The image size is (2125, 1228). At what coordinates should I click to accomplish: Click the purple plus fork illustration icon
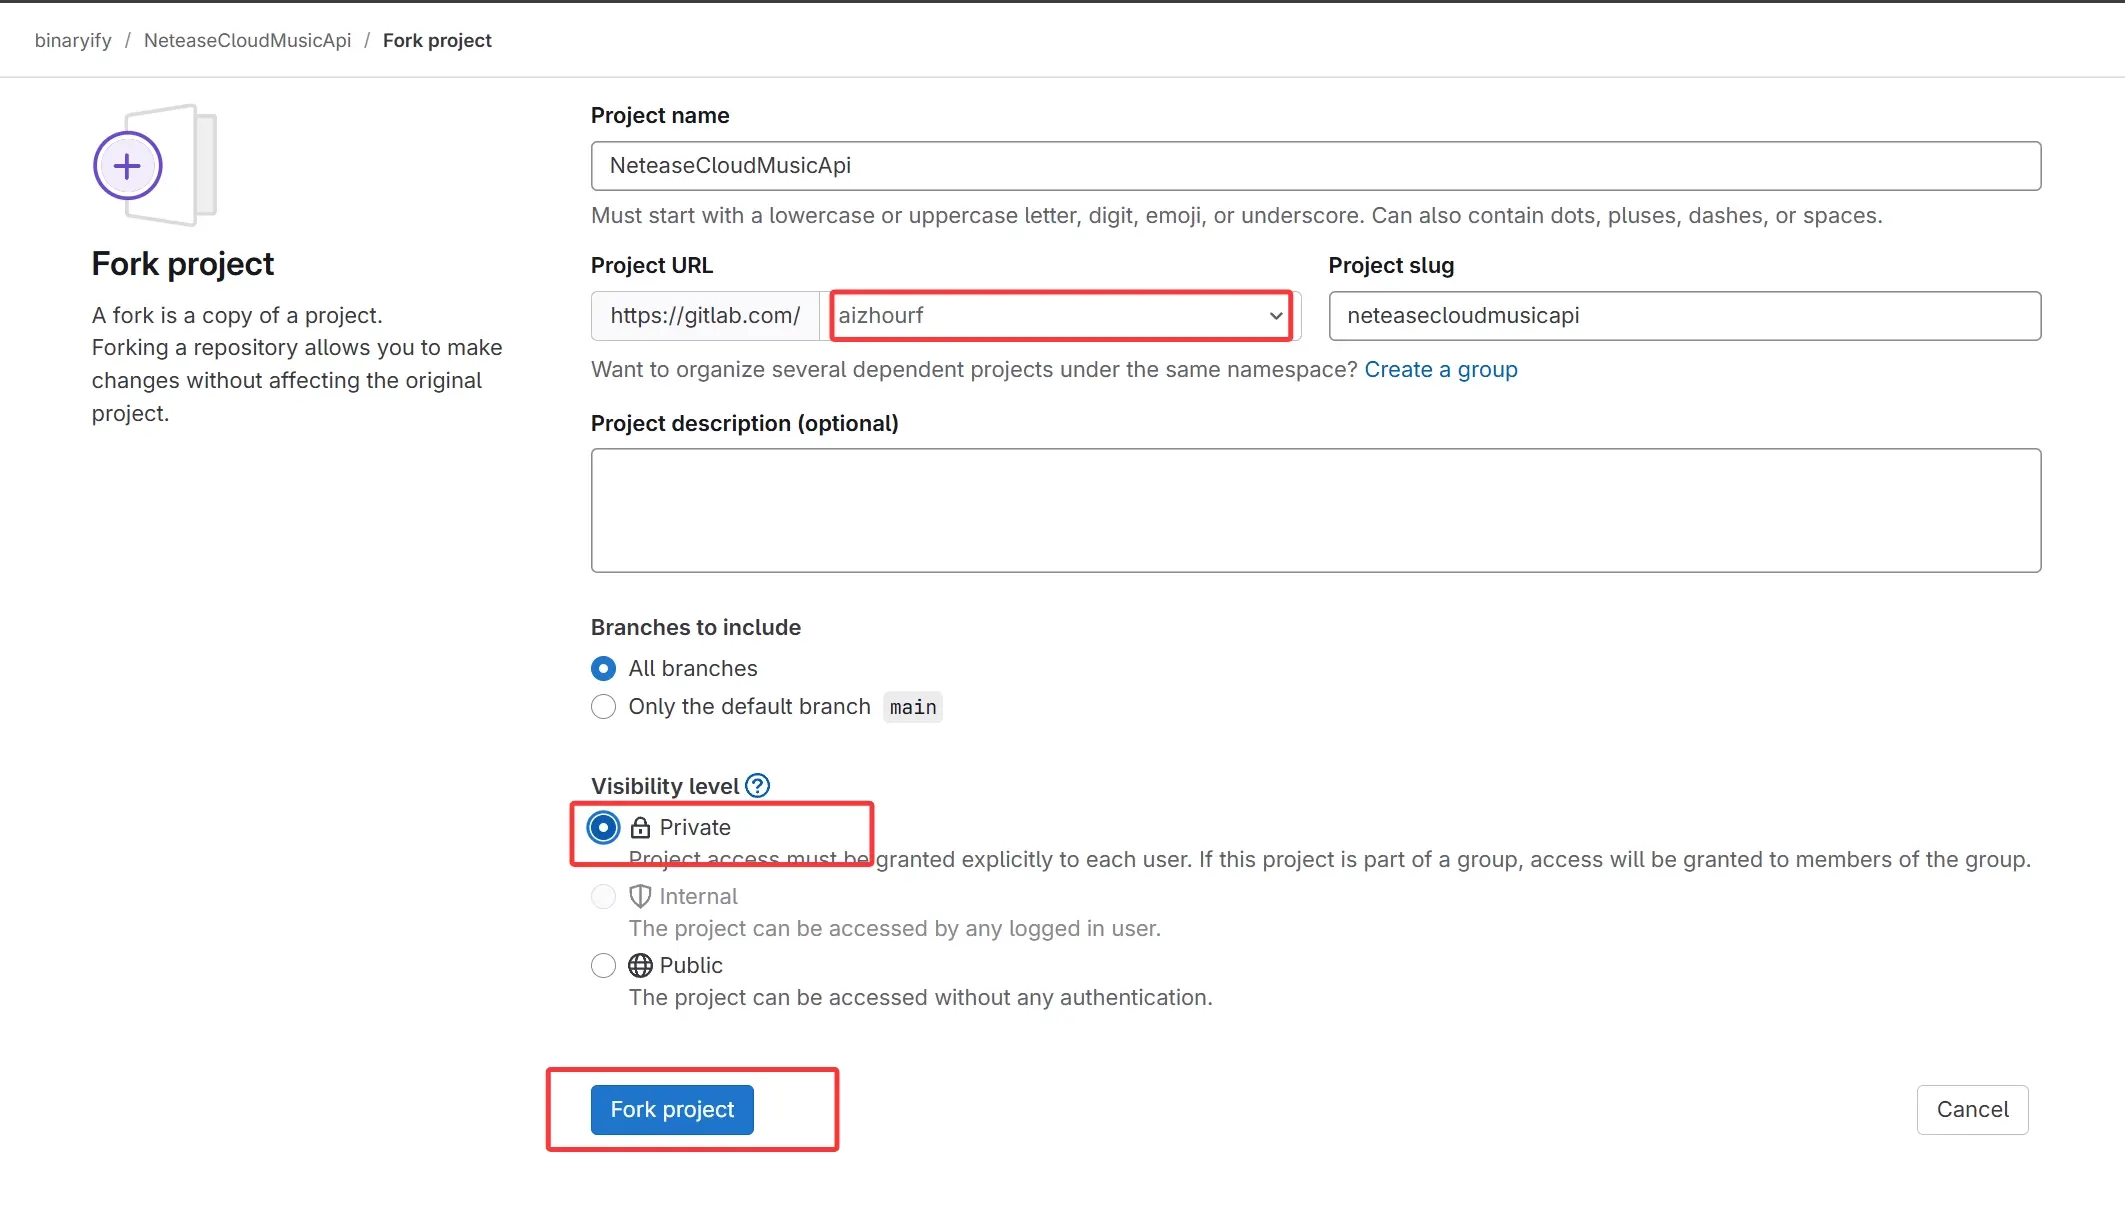click(x=128, y=166)
